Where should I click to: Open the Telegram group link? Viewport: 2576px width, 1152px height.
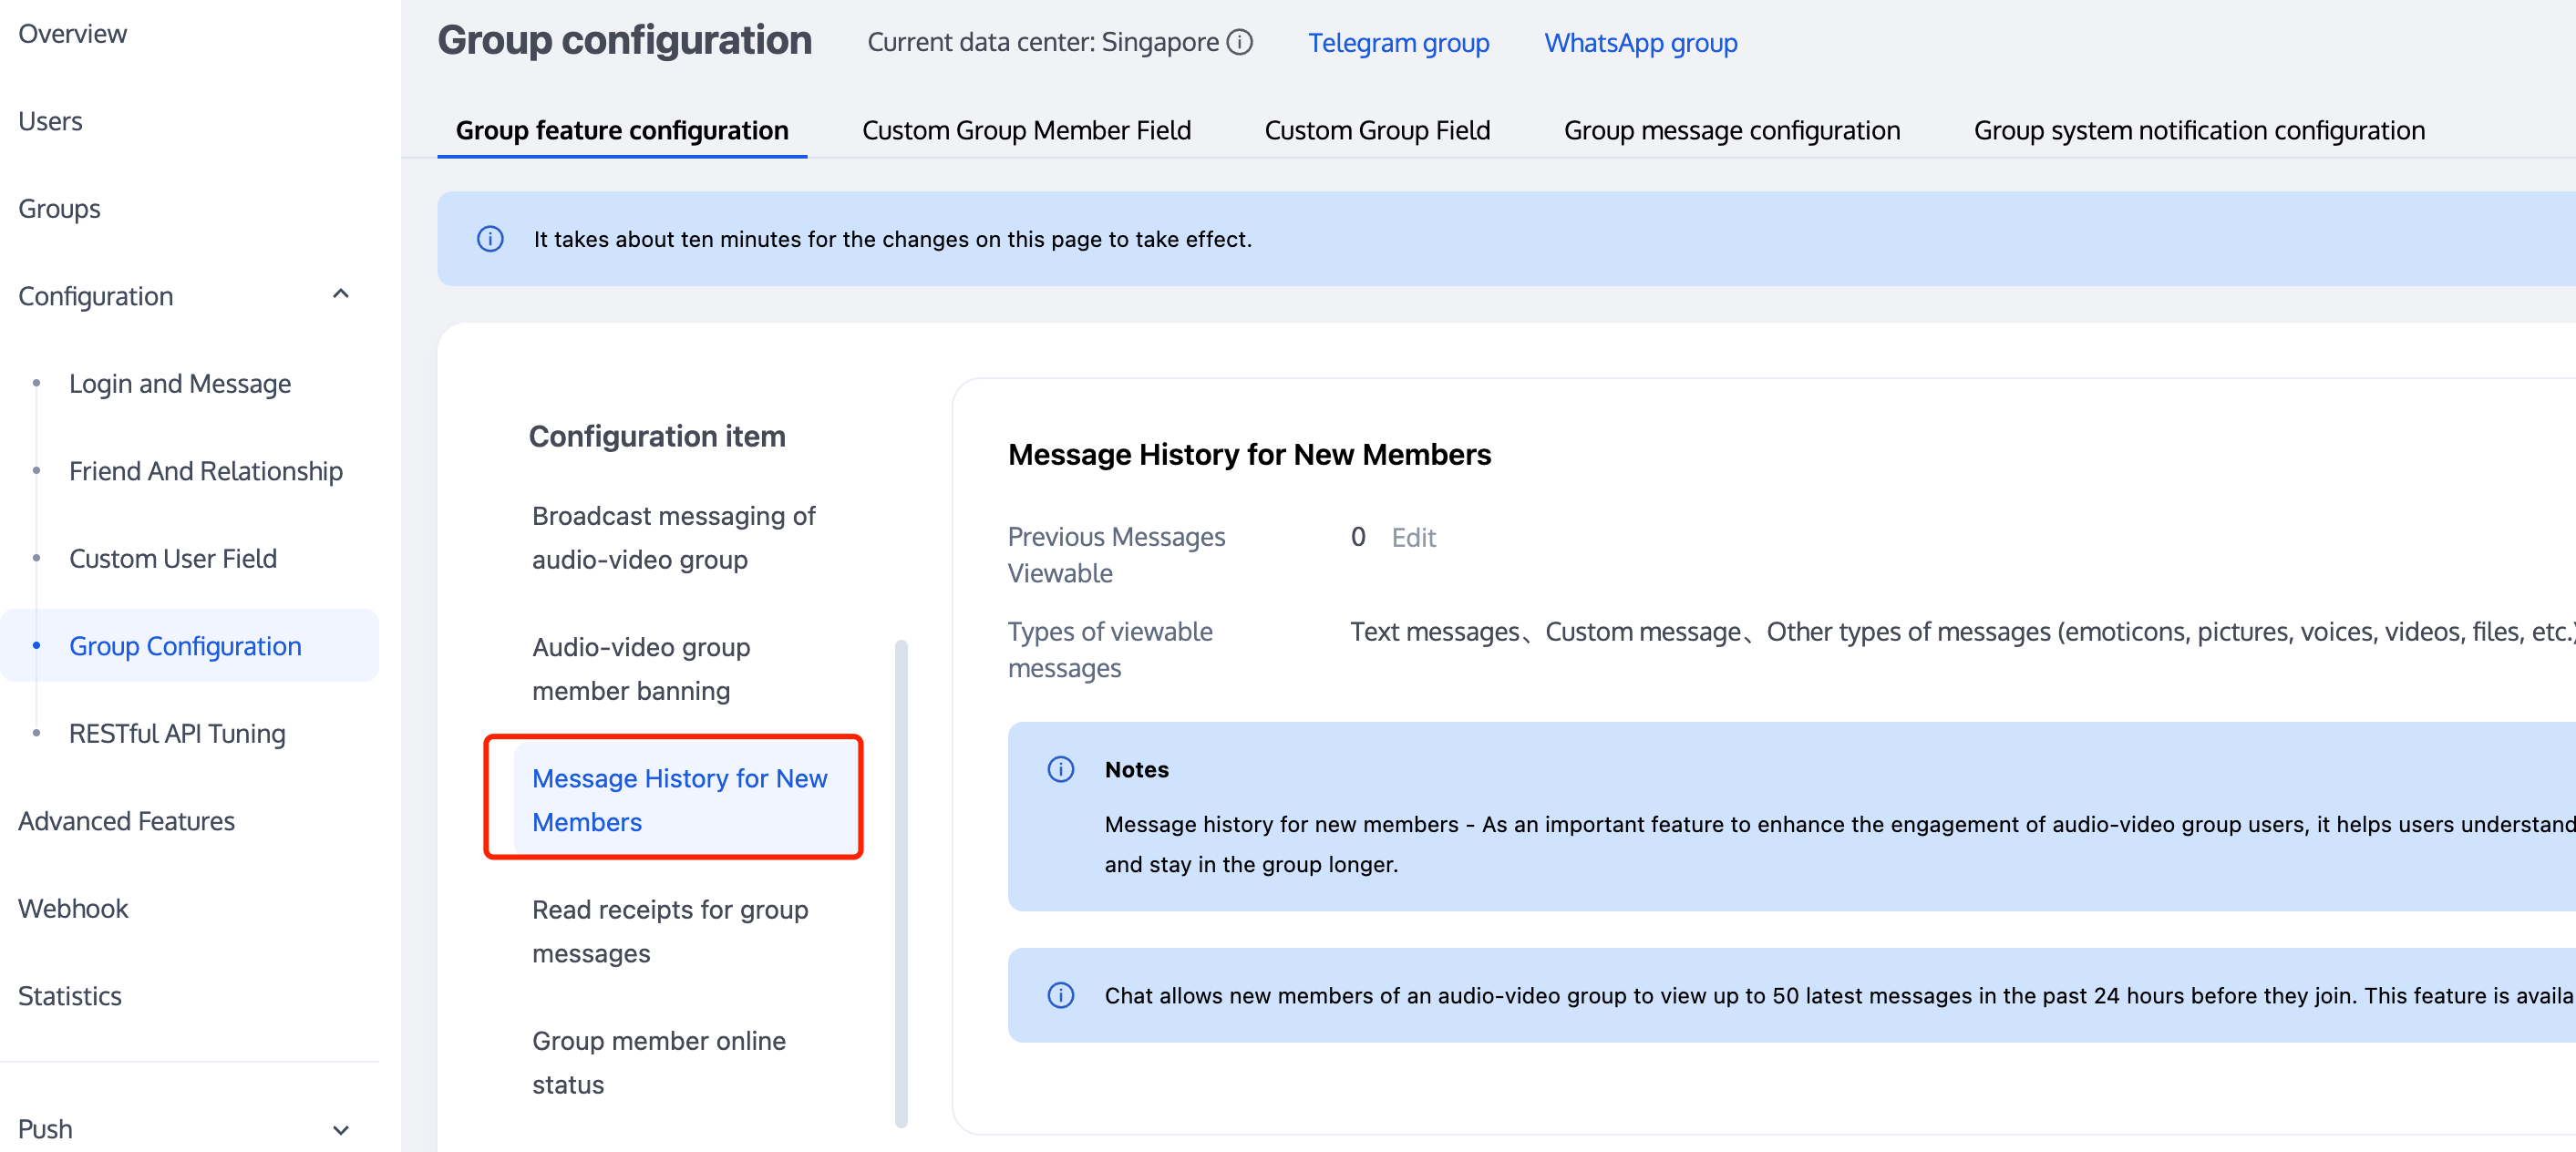[x=1398, y=43]
